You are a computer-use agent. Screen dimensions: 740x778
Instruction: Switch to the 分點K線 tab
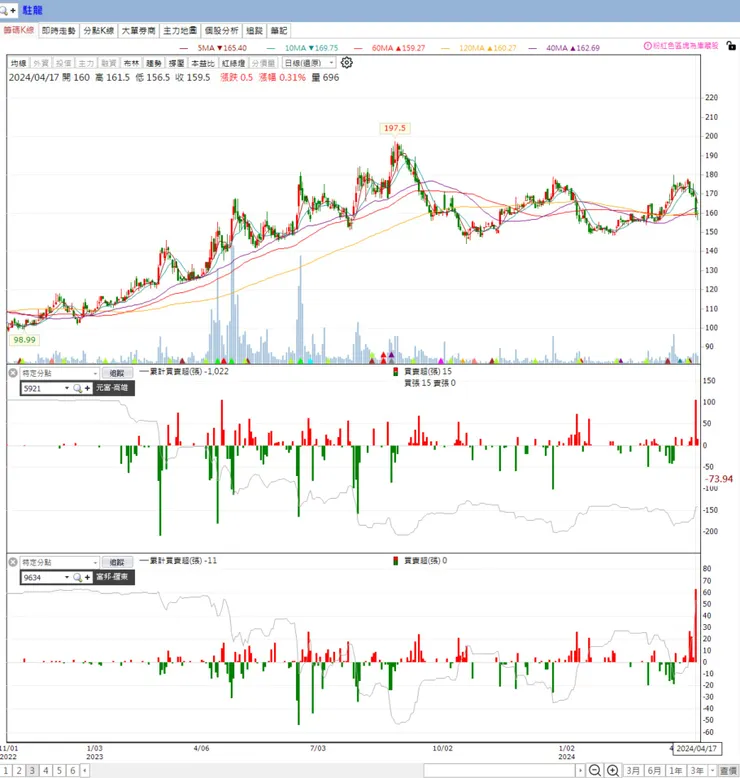(x=99, y=31)
